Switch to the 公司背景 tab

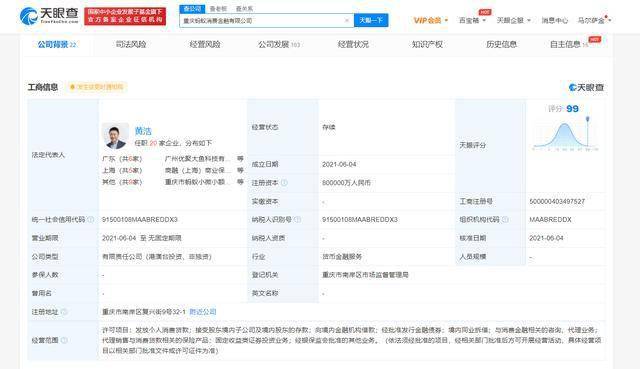point(57,44)
